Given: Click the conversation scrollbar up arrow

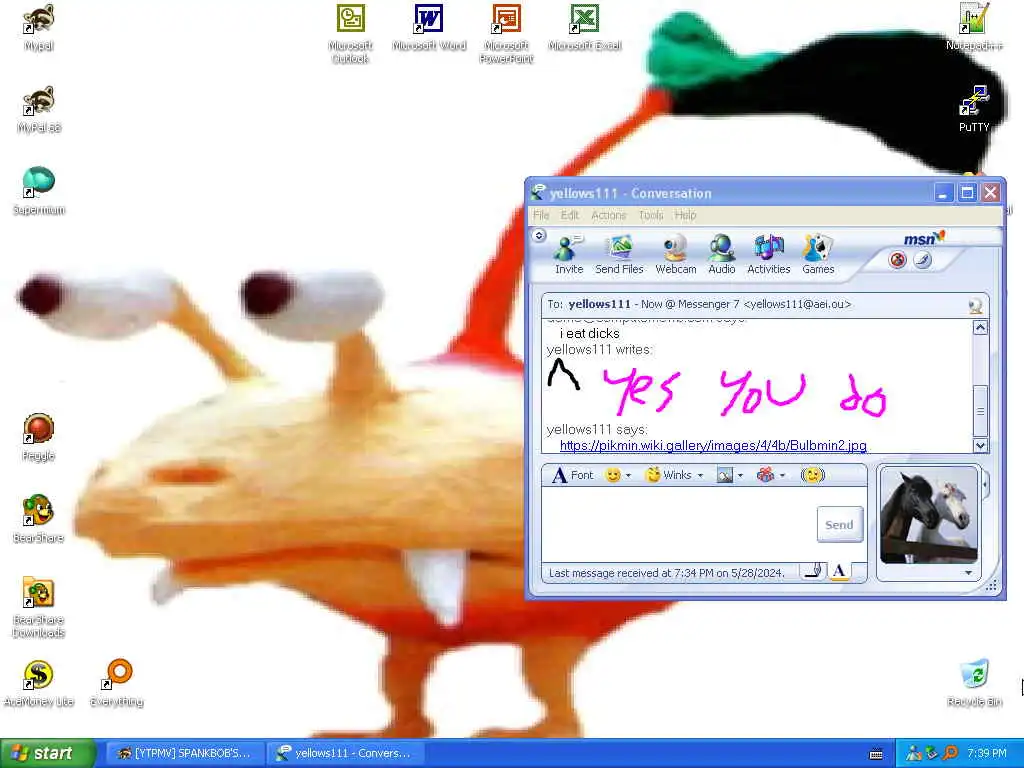Looking at the screenshot, I should tap(980, 328).
